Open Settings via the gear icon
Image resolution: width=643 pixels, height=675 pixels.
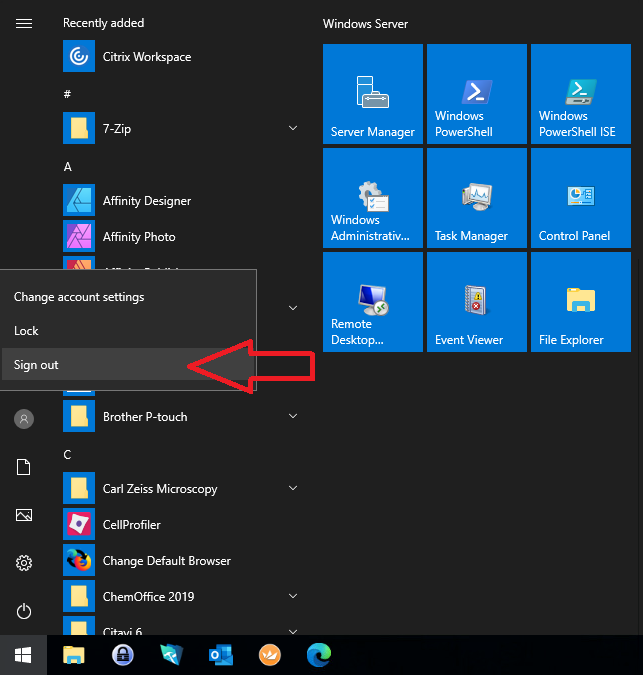coord(24,563)
